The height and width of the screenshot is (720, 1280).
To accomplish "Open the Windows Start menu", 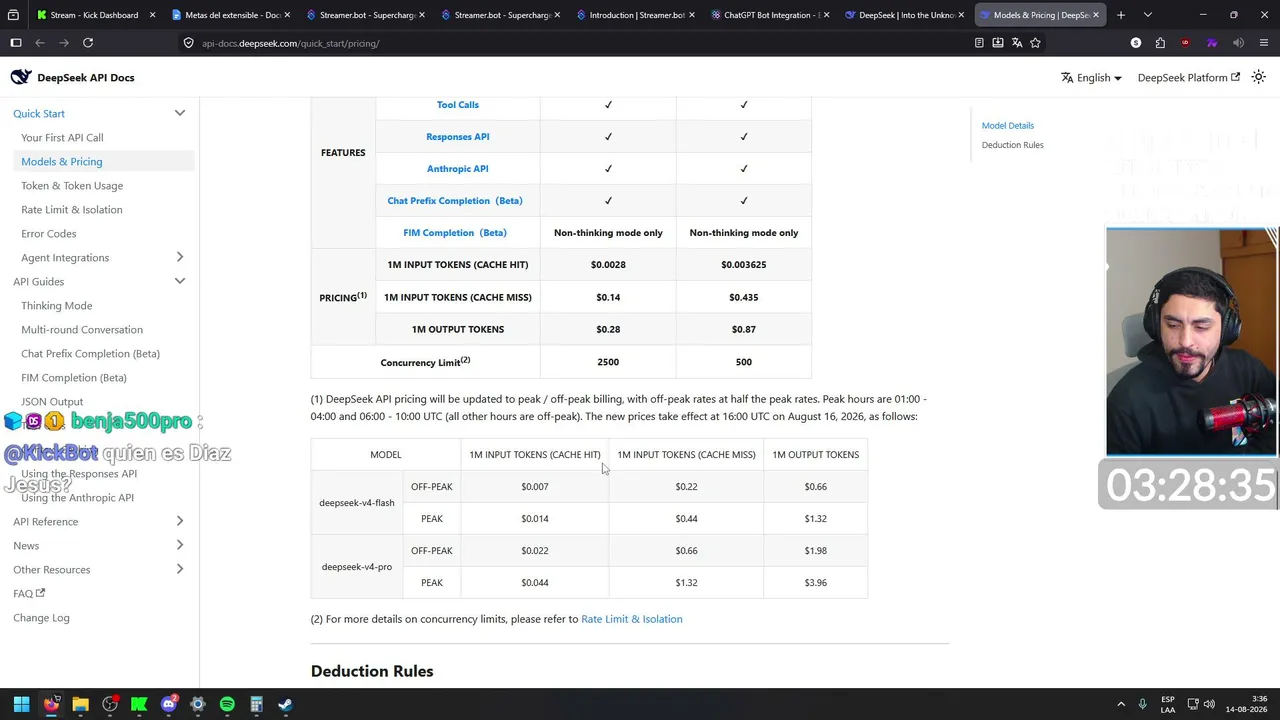I will (21, 704).
